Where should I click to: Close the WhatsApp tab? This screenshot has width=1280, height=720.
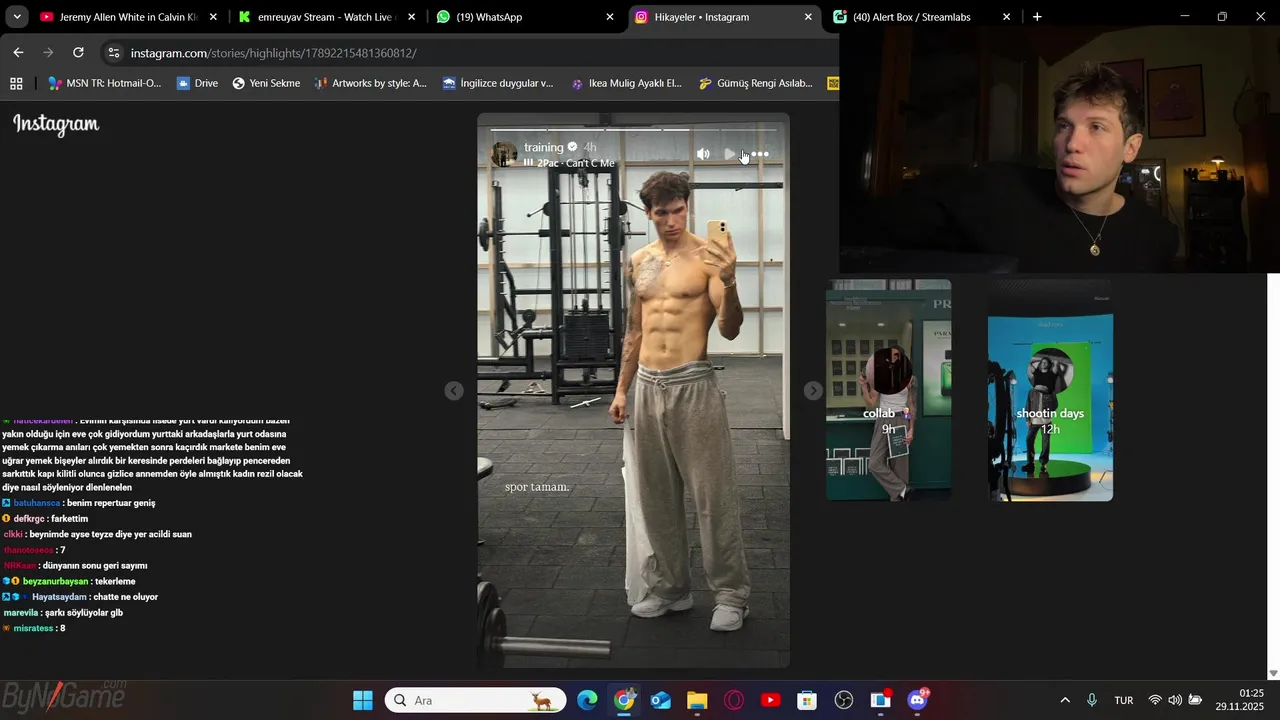click(610, 17)
